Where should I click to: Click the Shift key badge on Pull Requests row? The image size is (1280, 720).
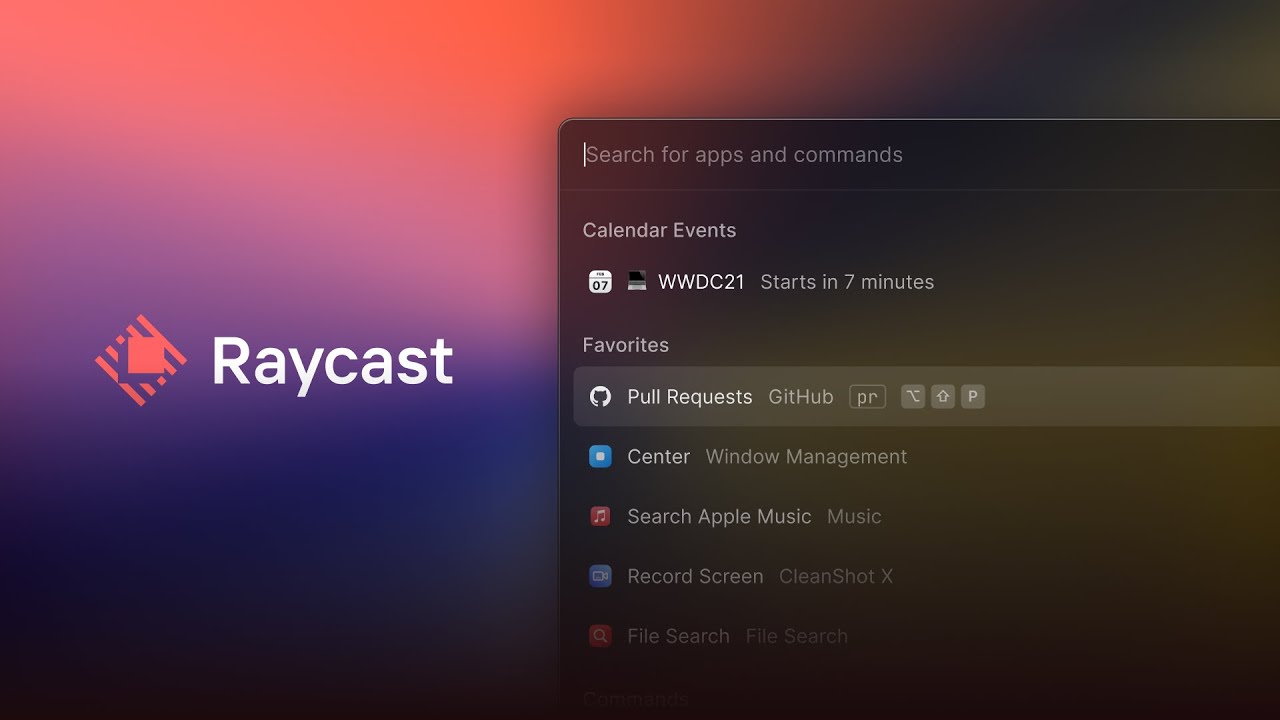coord(942,396)
